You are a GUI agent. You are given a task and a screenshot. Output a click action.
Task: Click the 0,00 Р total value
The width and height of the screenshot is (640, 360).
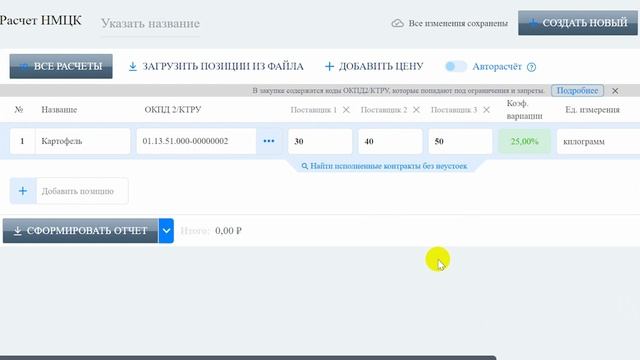(x=228, y=231)
